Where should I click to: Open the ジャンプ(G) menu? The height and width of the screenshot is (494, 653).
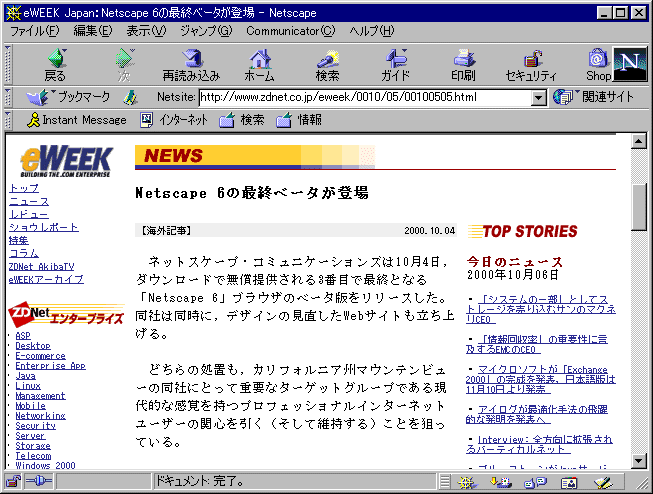(206, 31)
